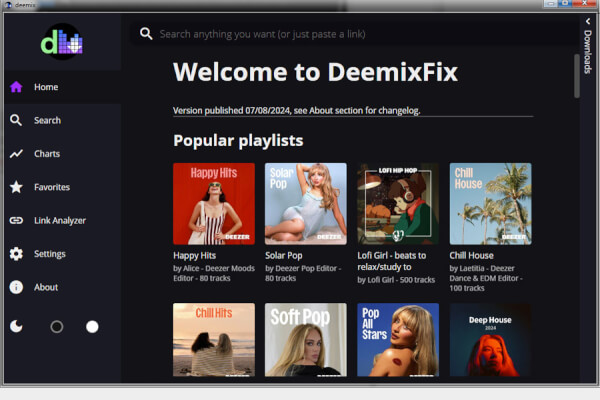This screenshot has width=600, height=400.
Task: Select the black circle theme option
Action: (57, 327)
